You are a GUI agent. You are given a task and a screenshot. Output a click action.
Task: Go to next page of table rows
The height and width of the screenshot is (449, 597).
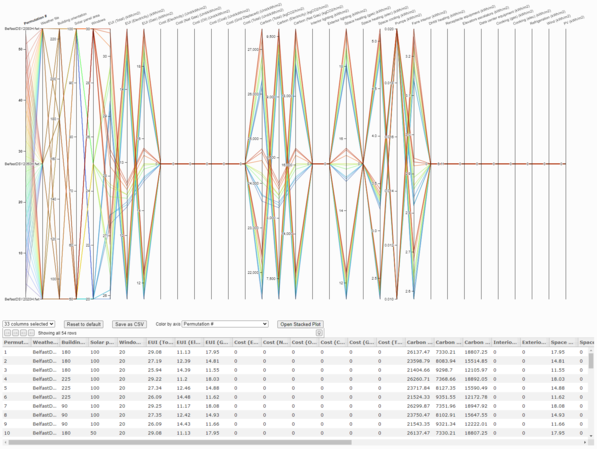(x=23, y=333)
